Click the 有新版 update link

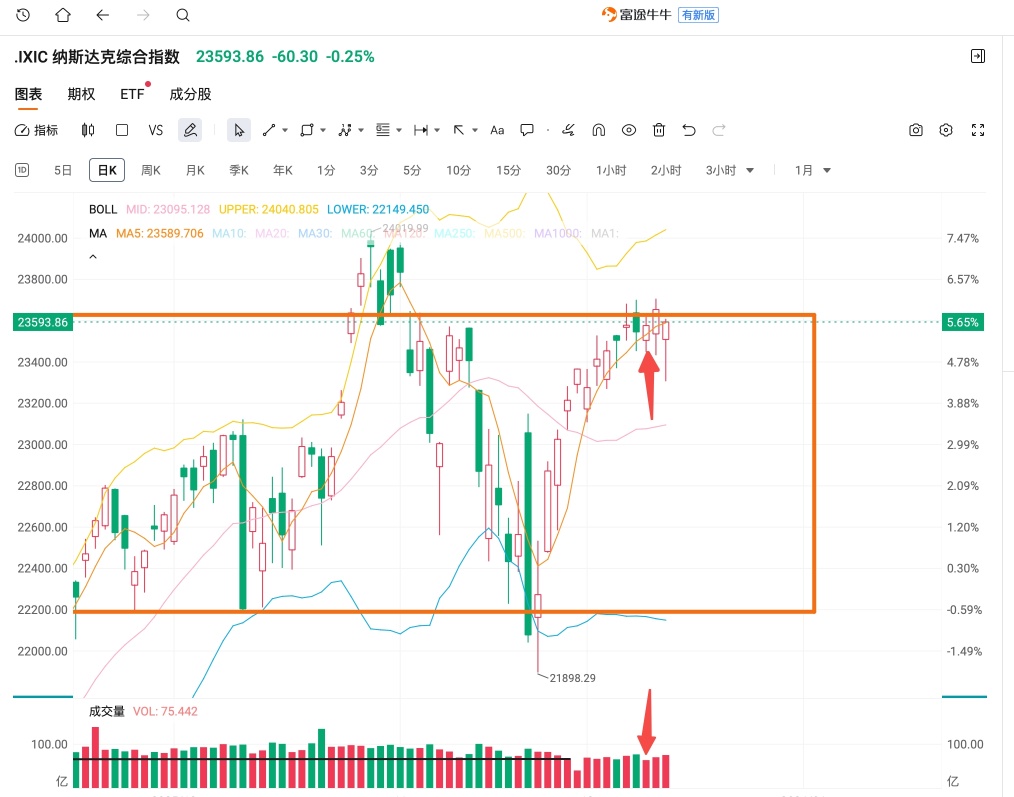click(698, 15)
